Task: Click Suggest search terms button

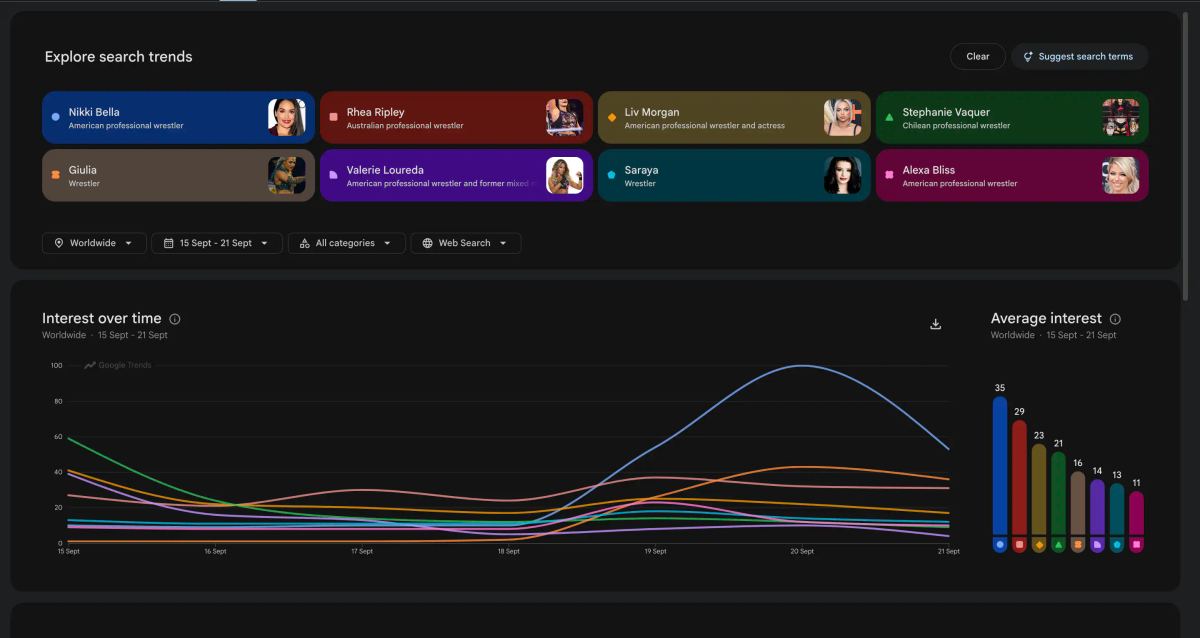Action: [1079, 57]
